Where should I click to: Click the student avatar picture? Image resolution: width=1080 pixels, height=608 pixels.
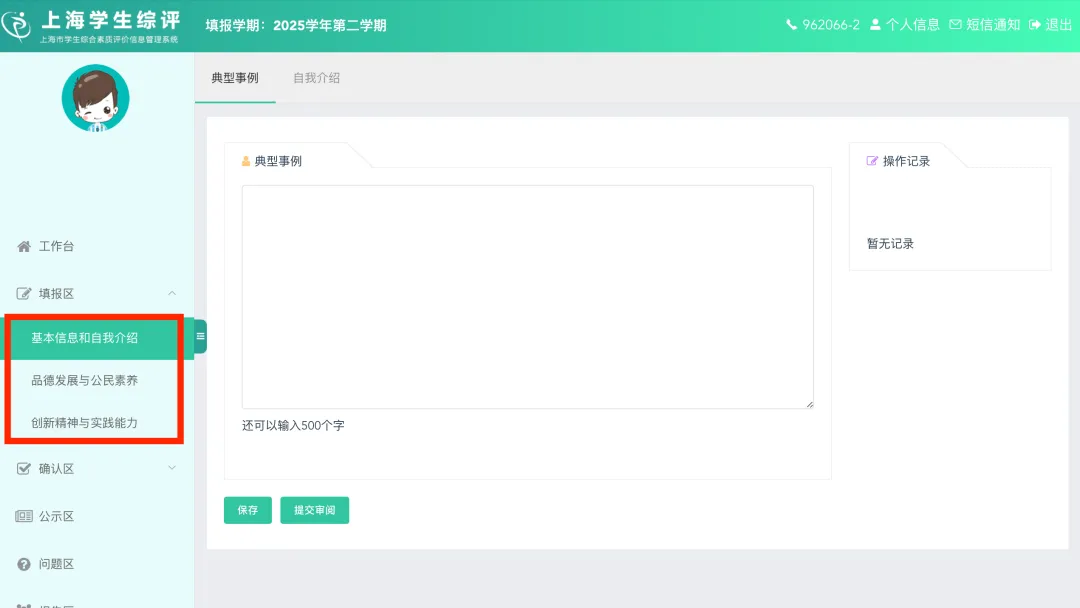(95, 98)
